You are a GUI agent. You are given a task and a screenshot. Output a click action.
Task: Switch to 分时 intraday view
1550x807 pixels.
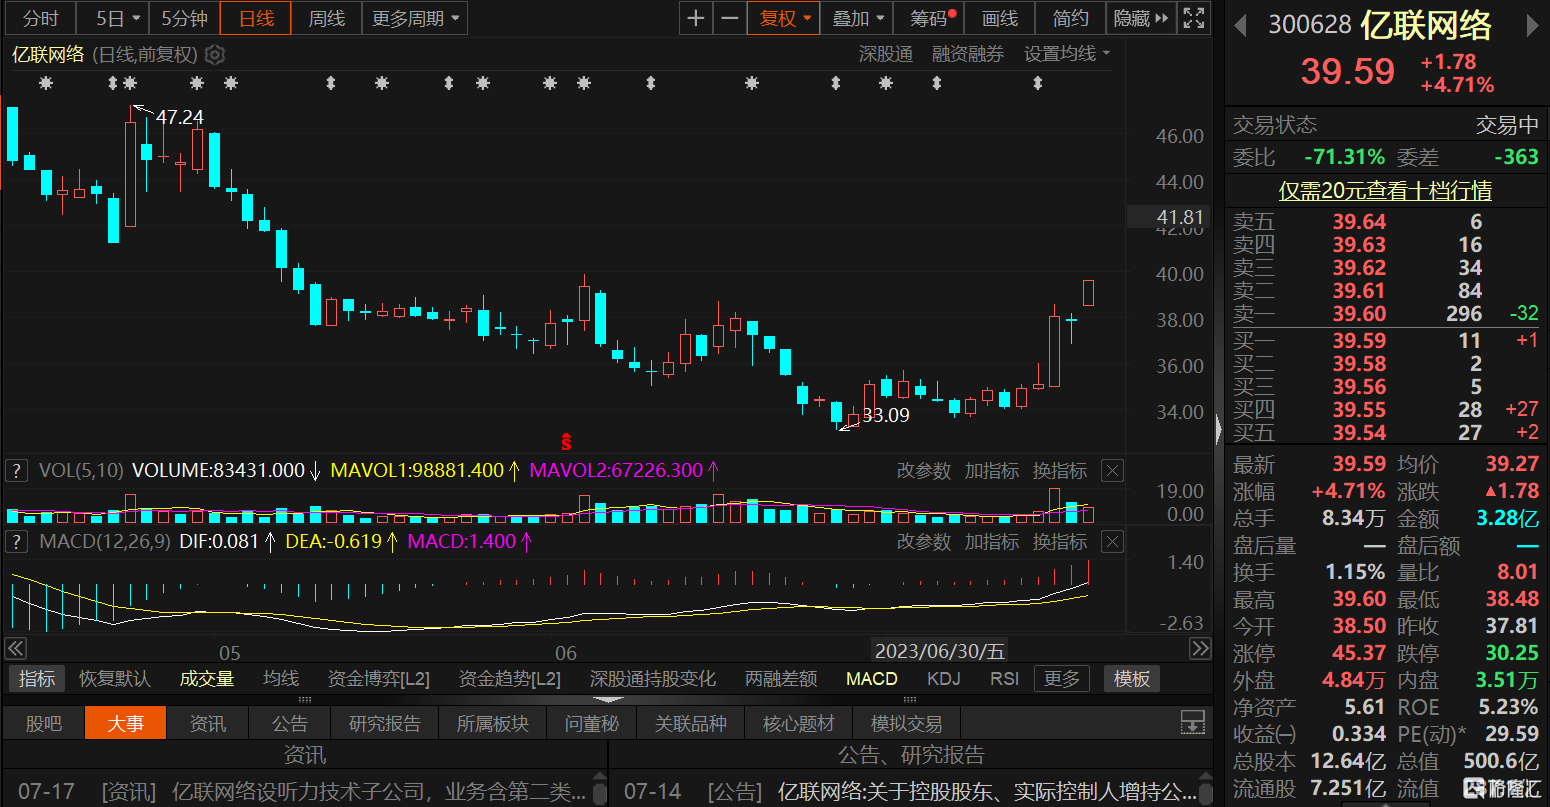coord(40,18)
